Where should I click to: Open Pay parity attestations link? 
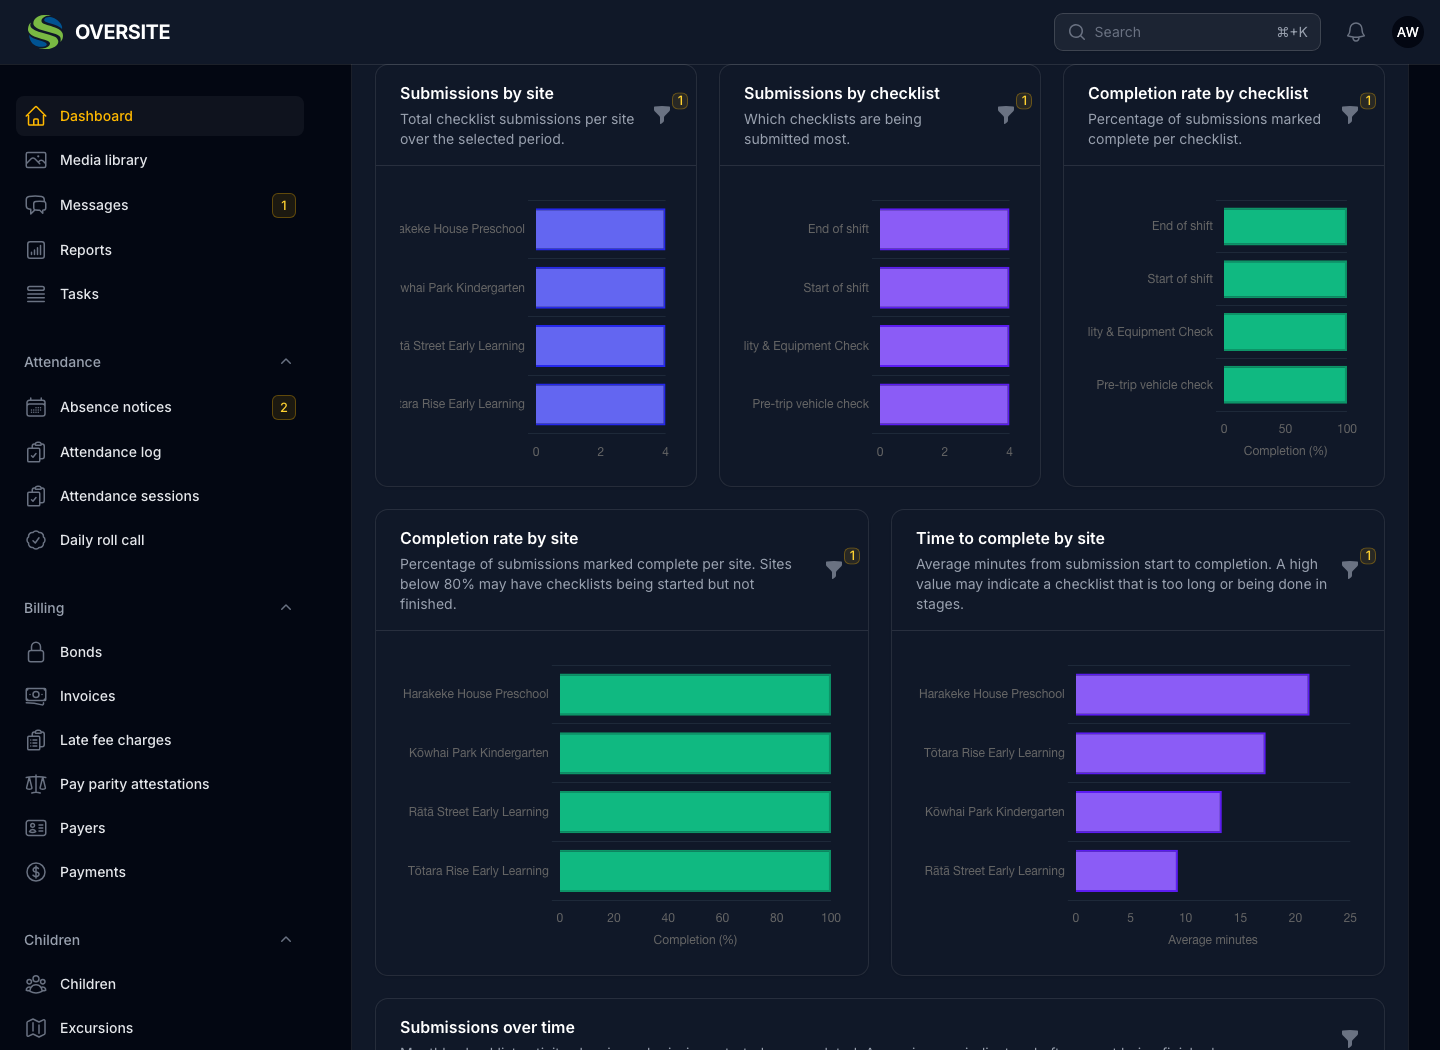coord(160,784)
